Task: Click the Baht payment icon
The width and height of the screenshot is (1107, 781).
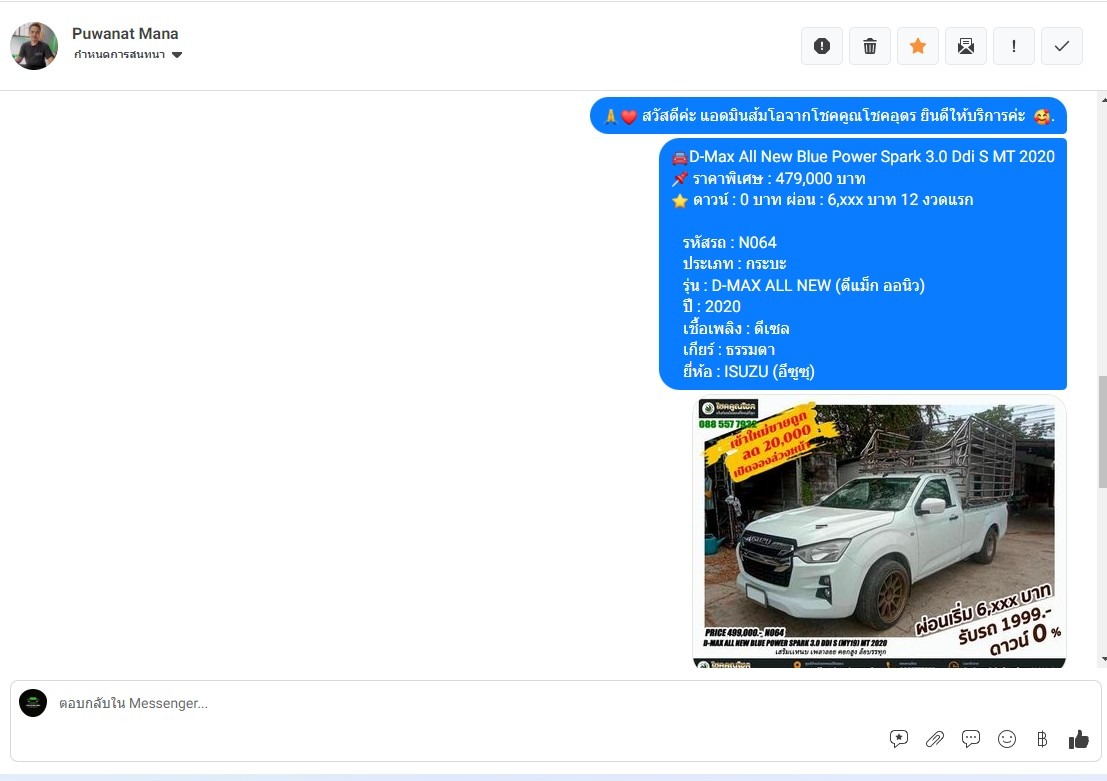Action: (x=1042, y=739)
